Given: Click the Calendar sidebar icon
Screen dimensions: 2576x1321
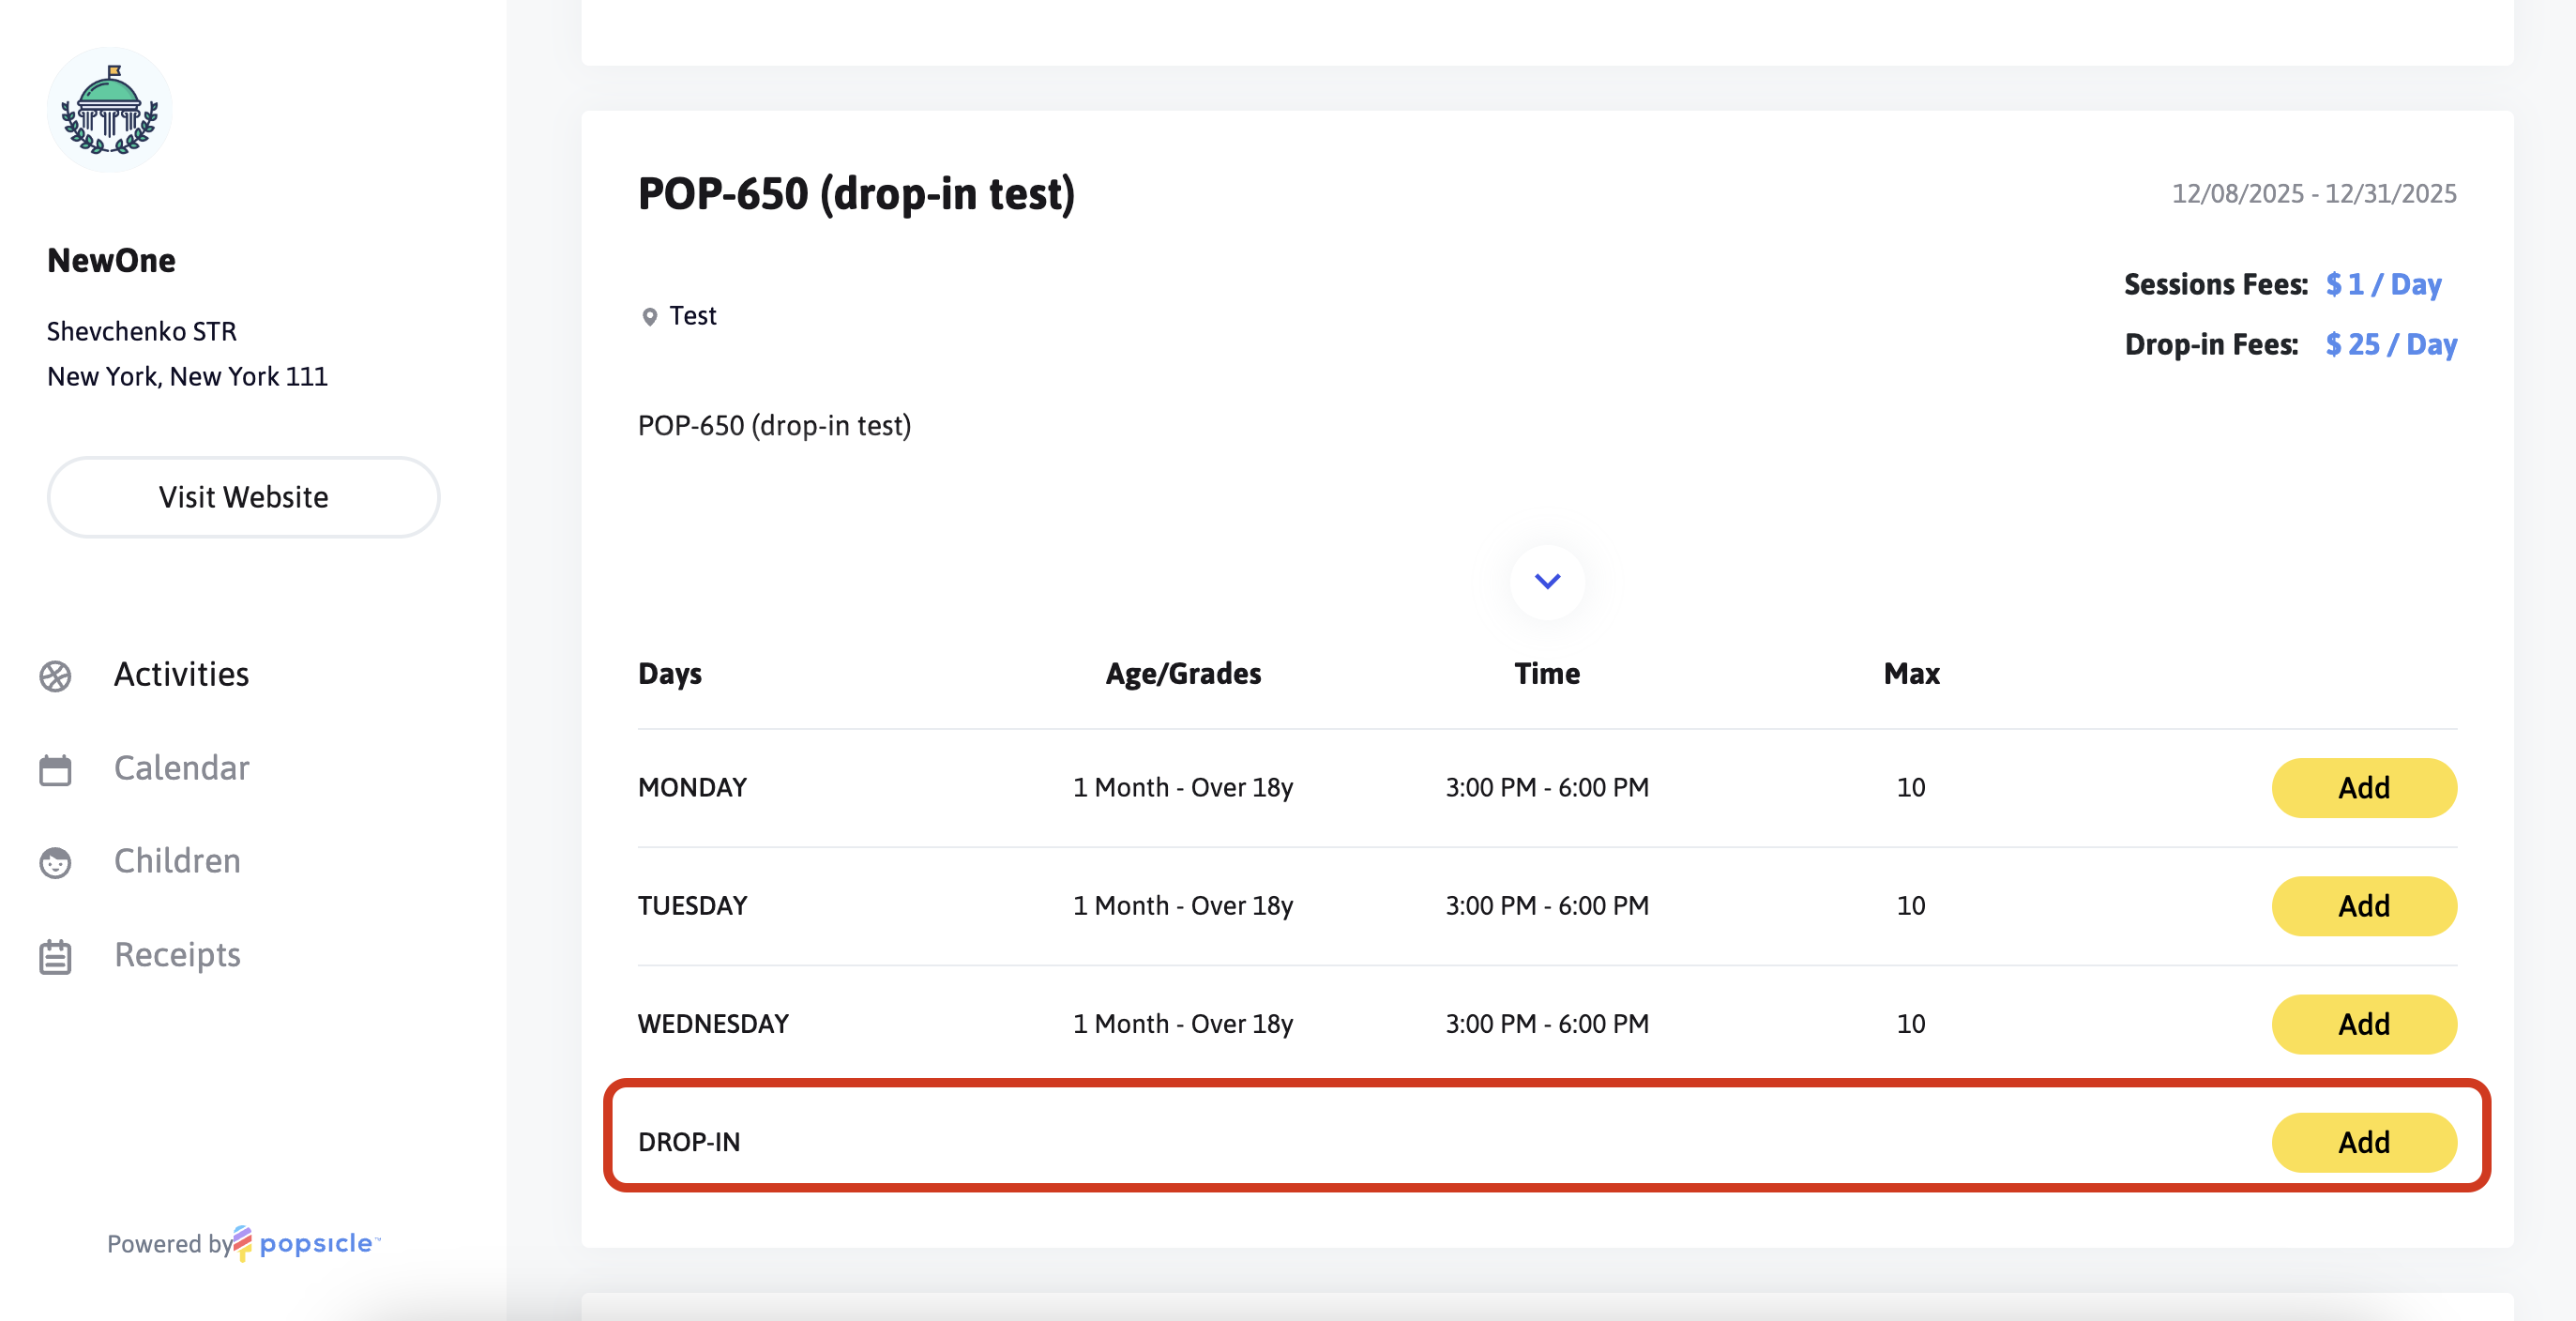Looking at the screenshot, I should (x=55, y=769).
